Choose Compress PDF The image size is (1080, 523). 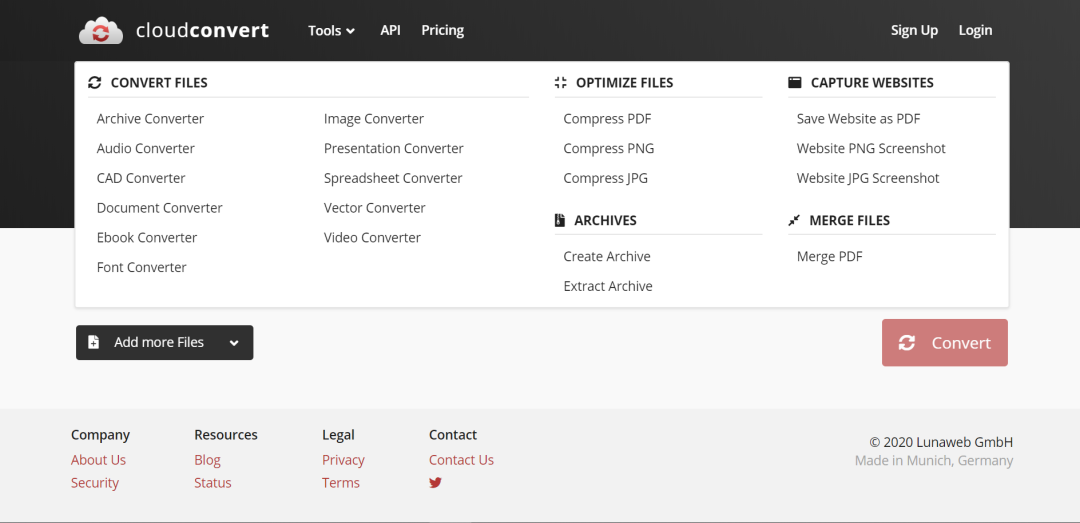pos(607,119)
